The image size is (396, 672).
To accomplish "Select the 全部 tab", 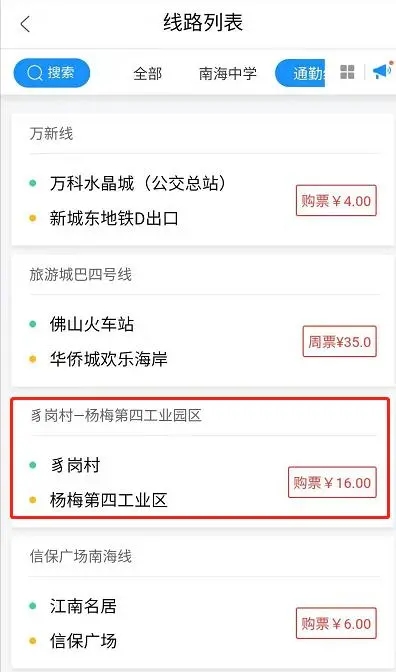I will [x=147, y=73].
